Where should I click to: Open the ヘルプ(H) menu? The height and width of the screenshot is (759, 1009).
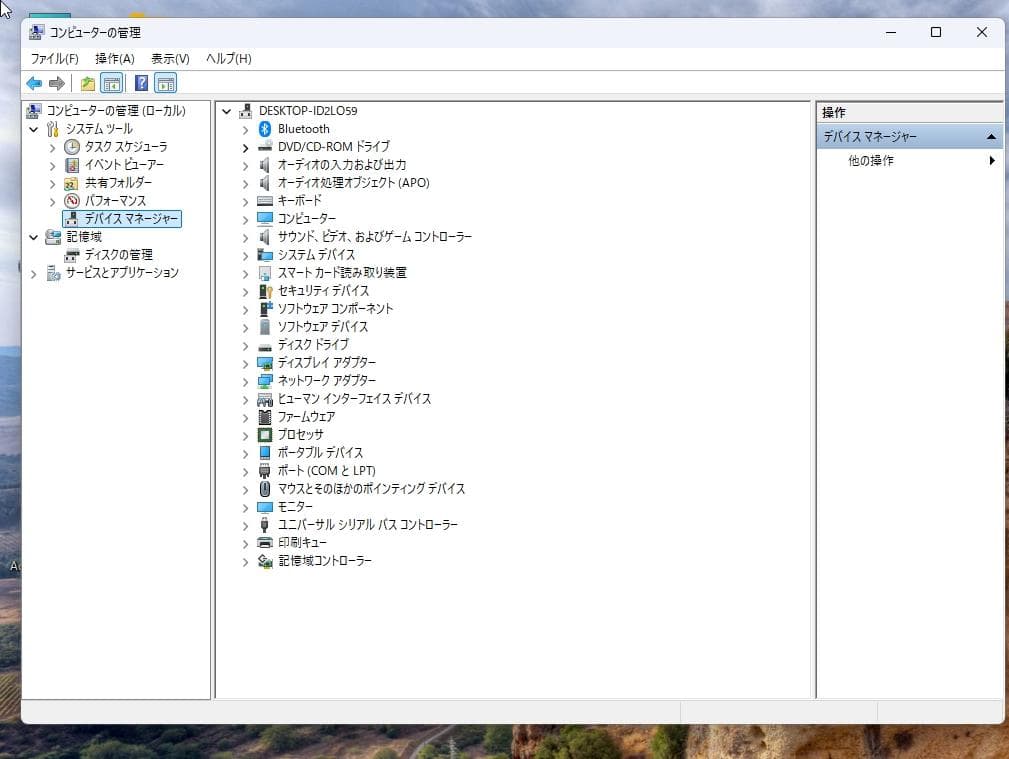point(228,59)
